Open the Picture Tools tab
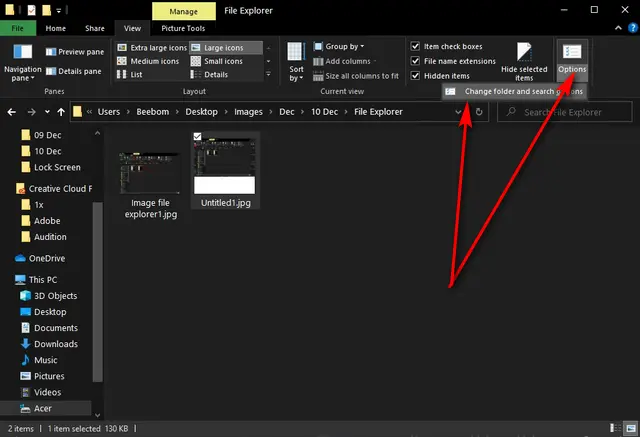The width and height of the screenshot is (640, 437). click(183, 28)
